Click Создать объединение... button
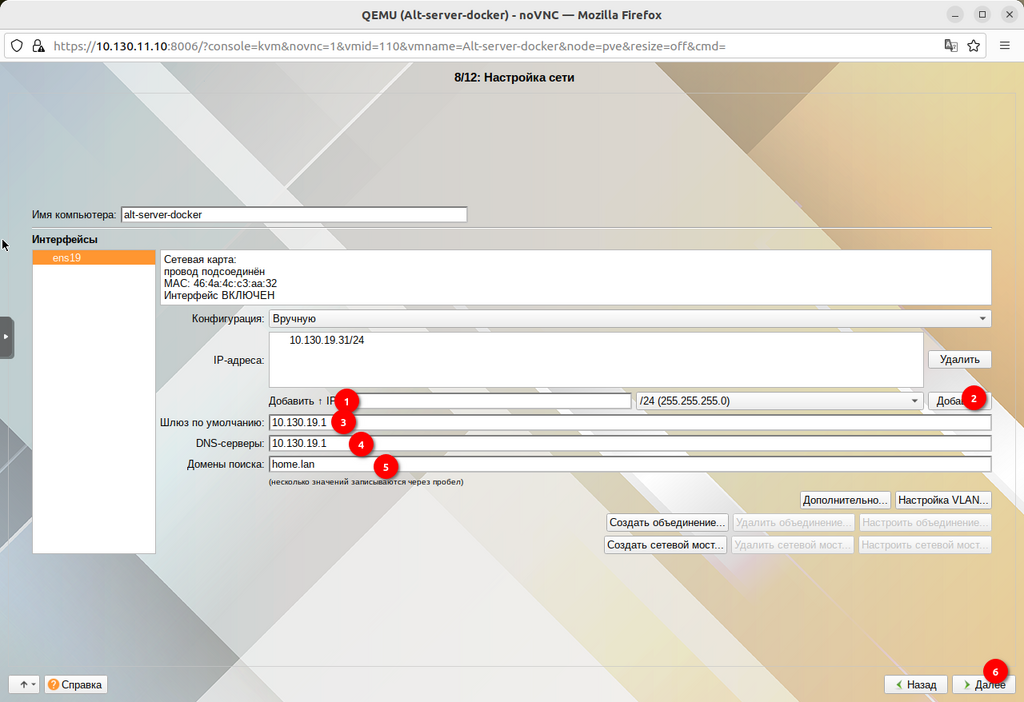The image size is (1024, 702). 667,523
